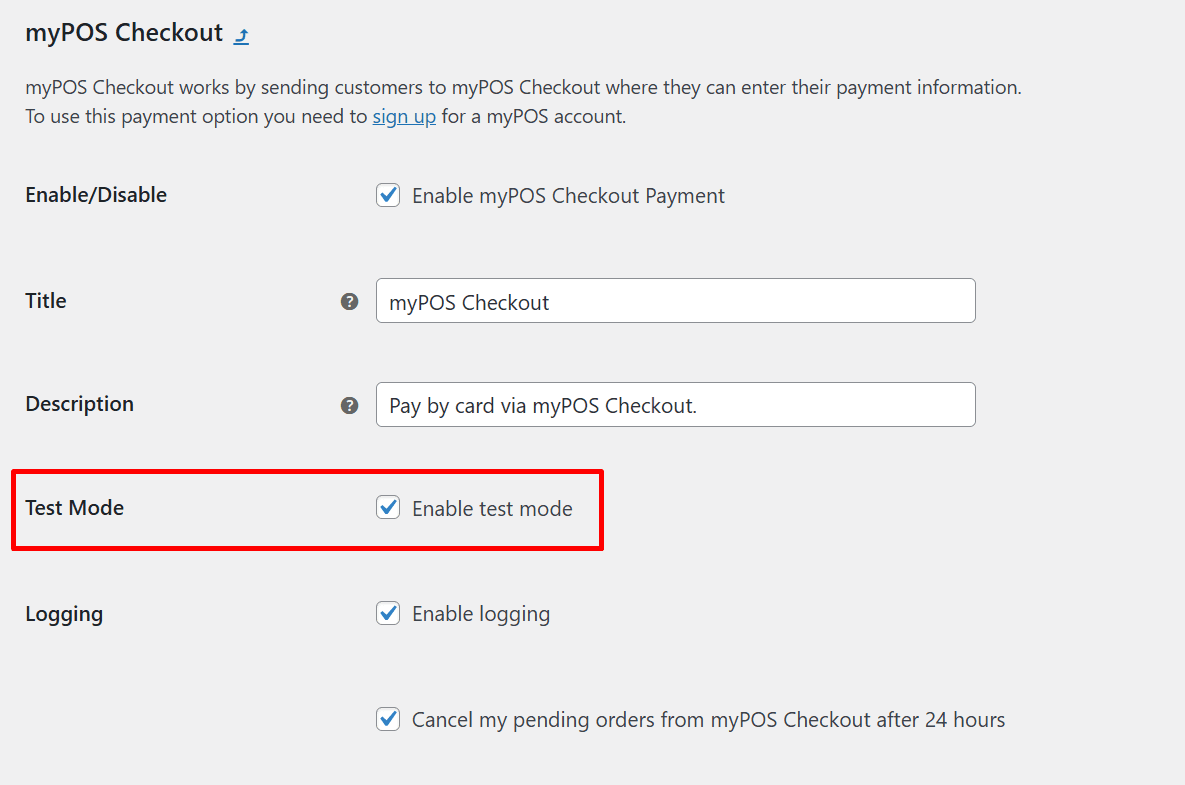The width and height of the screenshot is (1185, 785).
Task: Click the "Enable test mode" label text
Action: (x=492, y=509)
